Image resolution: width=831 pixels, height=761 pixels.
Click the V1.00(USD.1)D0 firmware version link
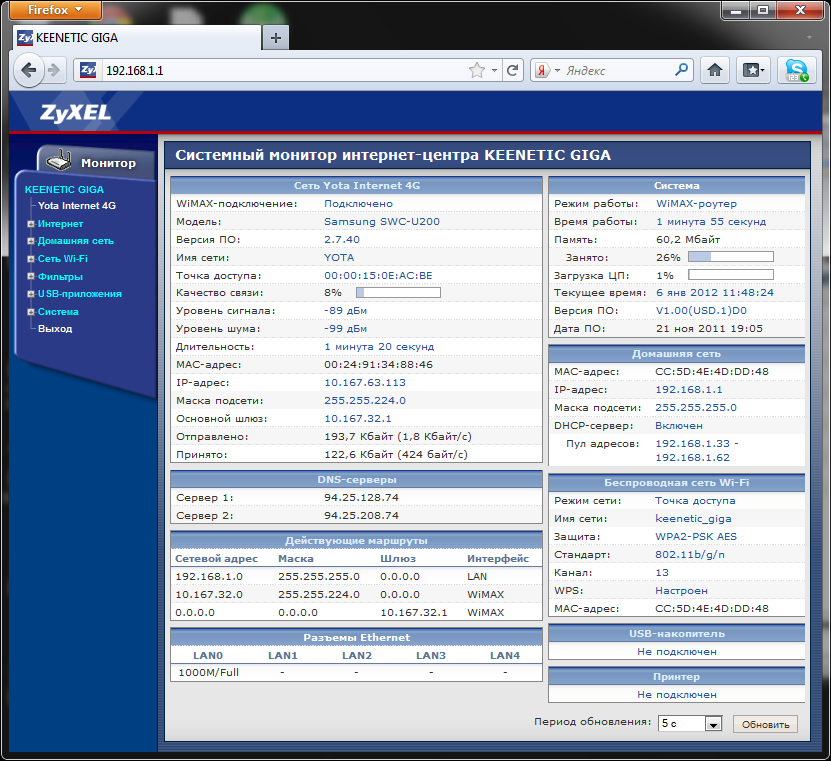click(x=701, y=311)
